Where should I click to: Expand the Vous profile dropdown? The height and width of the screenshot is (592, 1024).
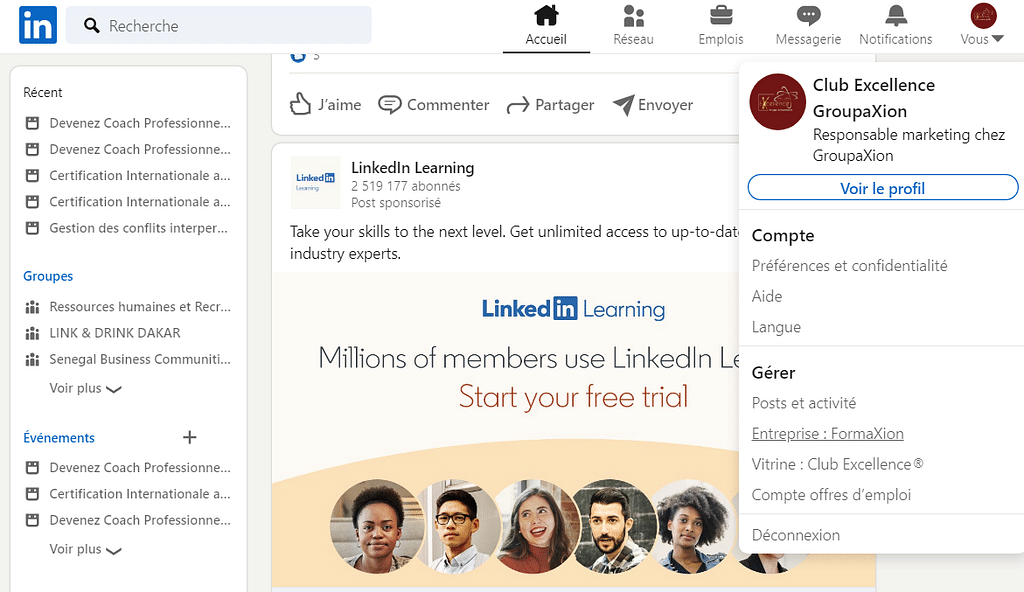pyautogui.click(x=983, y=26)
